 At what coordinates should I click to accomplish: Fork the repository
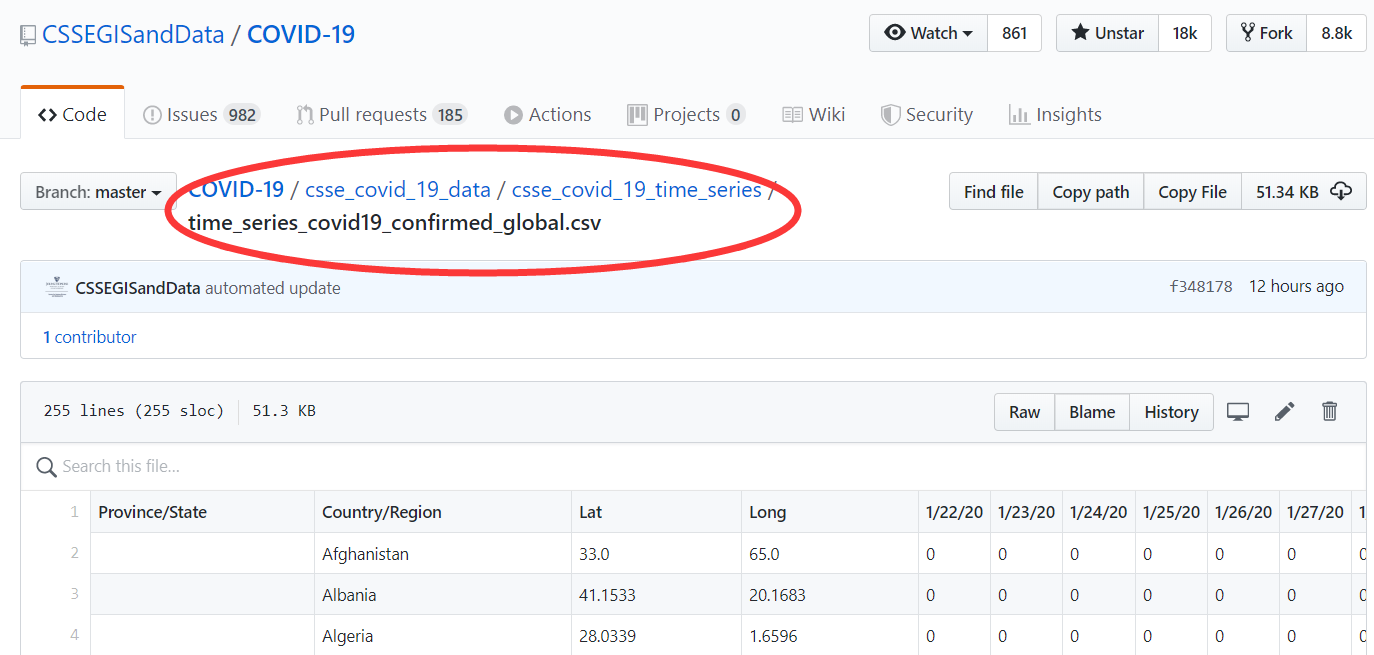(x=1266, y=33)
